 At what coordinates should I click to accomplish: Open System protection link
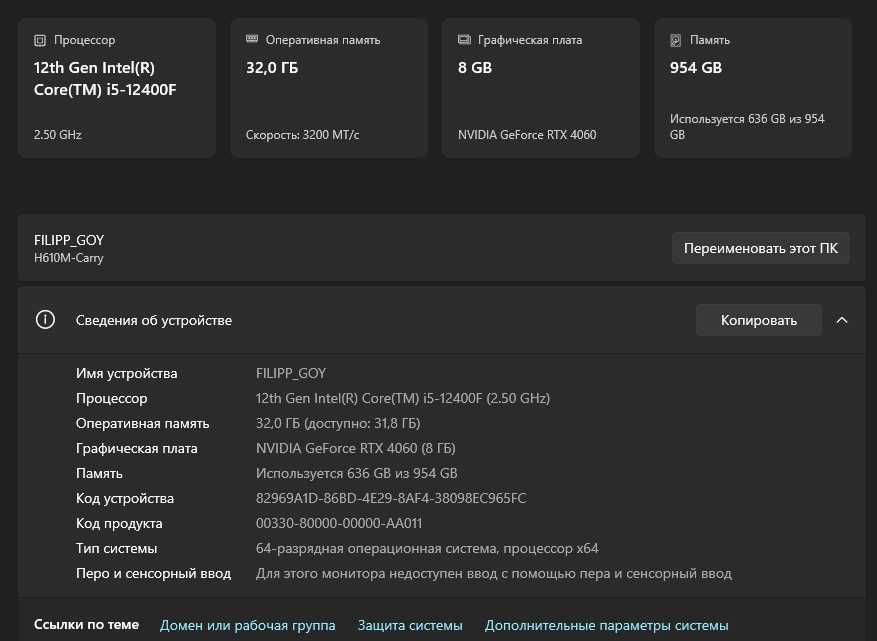[410, 625]
